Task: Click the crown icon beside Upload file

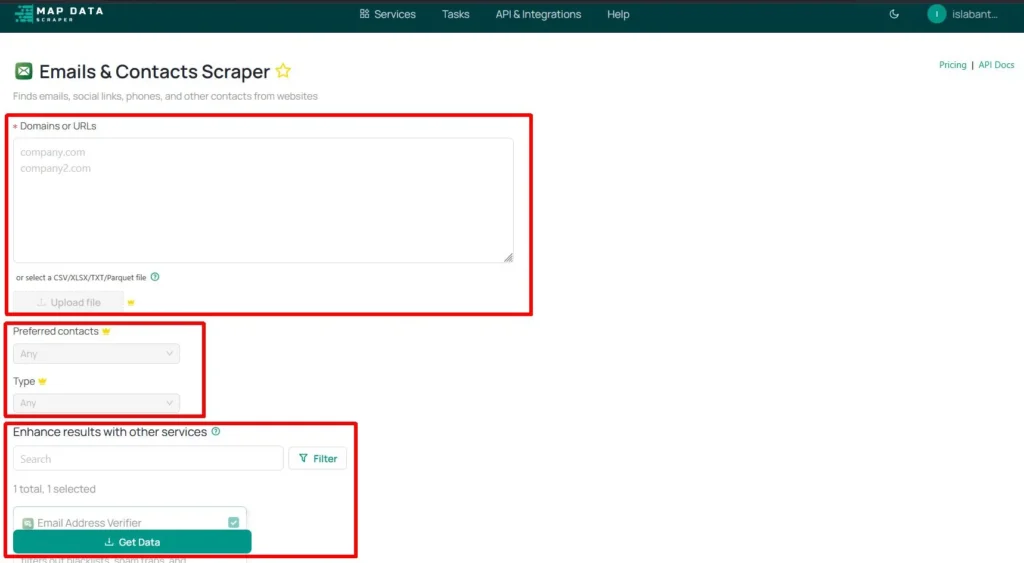Action: pos(131,302)
